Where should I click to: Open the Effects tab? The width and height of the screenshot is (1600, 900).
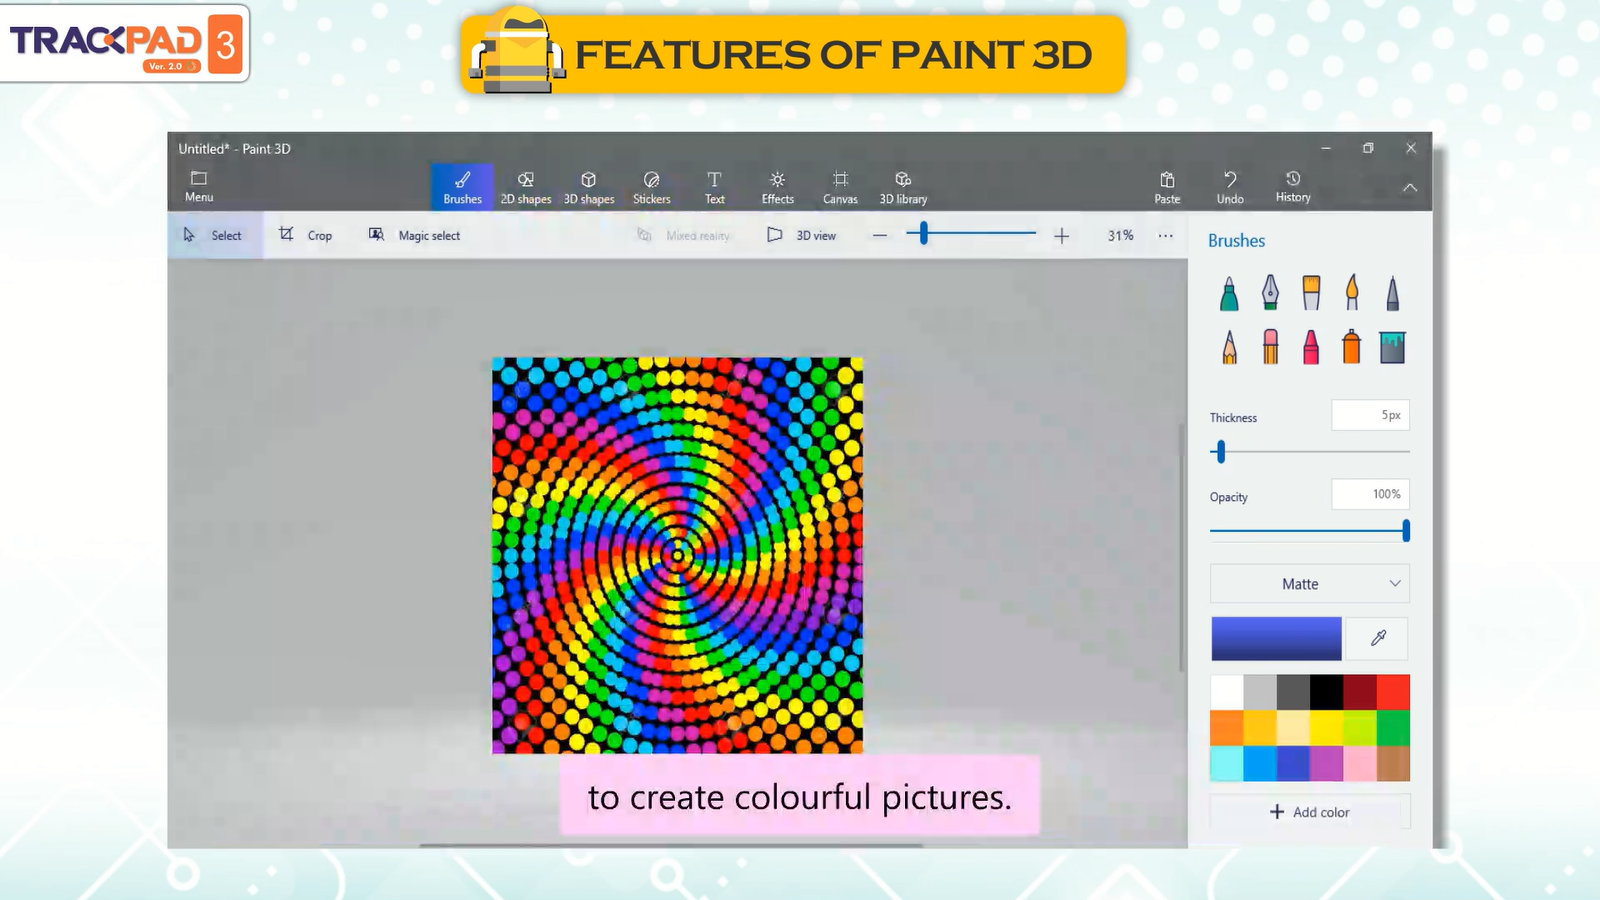tap(777, 187)
